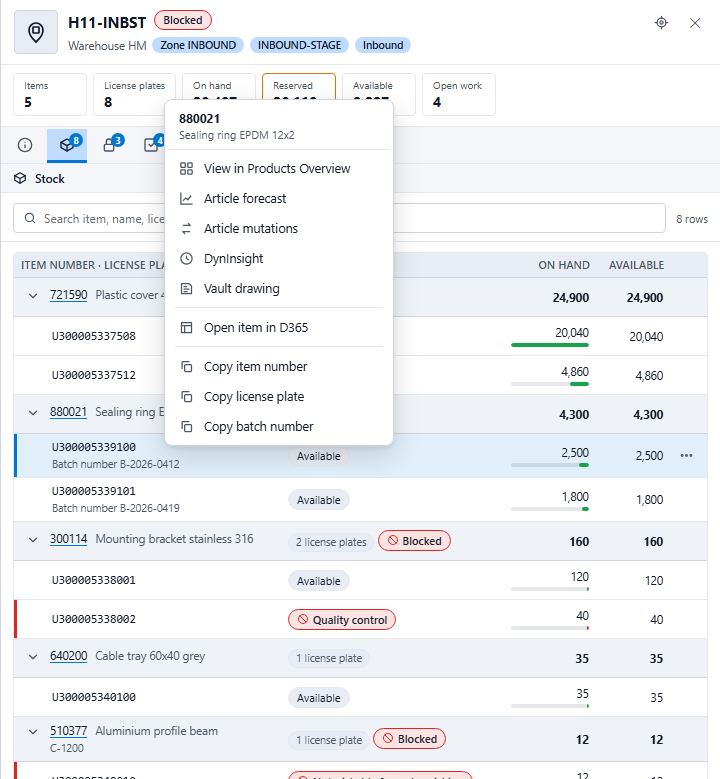Image resolution: width=720 pixels, height=779 pixels.
Task: Click the Stock section cube icon
Action: coord(20,178)
